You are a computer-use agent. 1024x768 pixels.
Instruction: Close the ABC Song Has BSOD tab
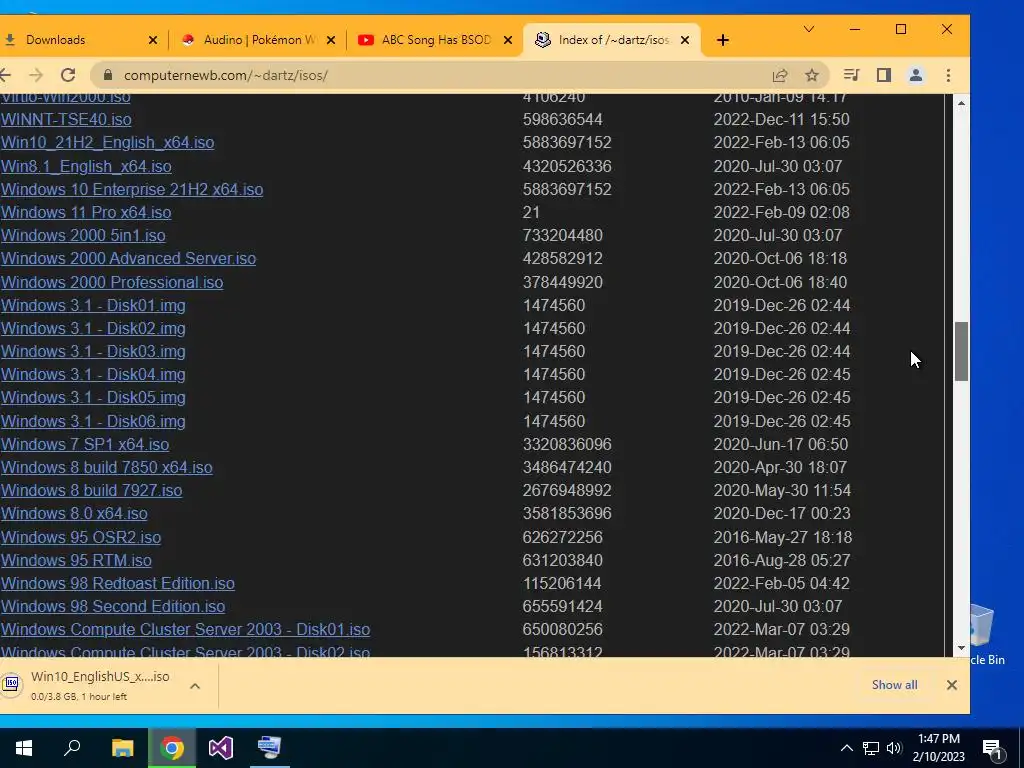(508, 40)
